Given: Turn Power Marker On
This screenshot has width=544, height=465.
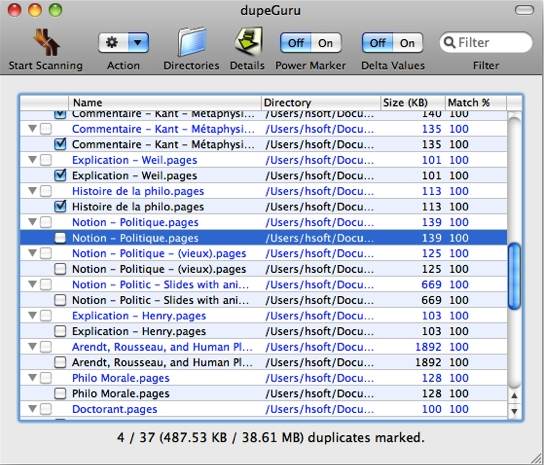Looking at the screenshot, I should coord(326,43).
